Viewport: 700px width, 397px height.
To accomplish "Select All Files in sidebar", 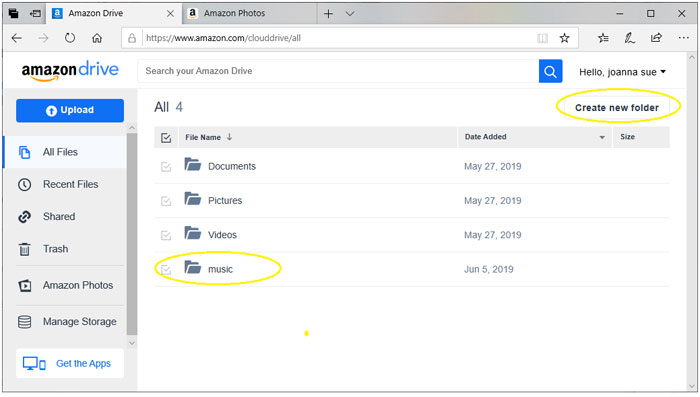I will 65,152.
